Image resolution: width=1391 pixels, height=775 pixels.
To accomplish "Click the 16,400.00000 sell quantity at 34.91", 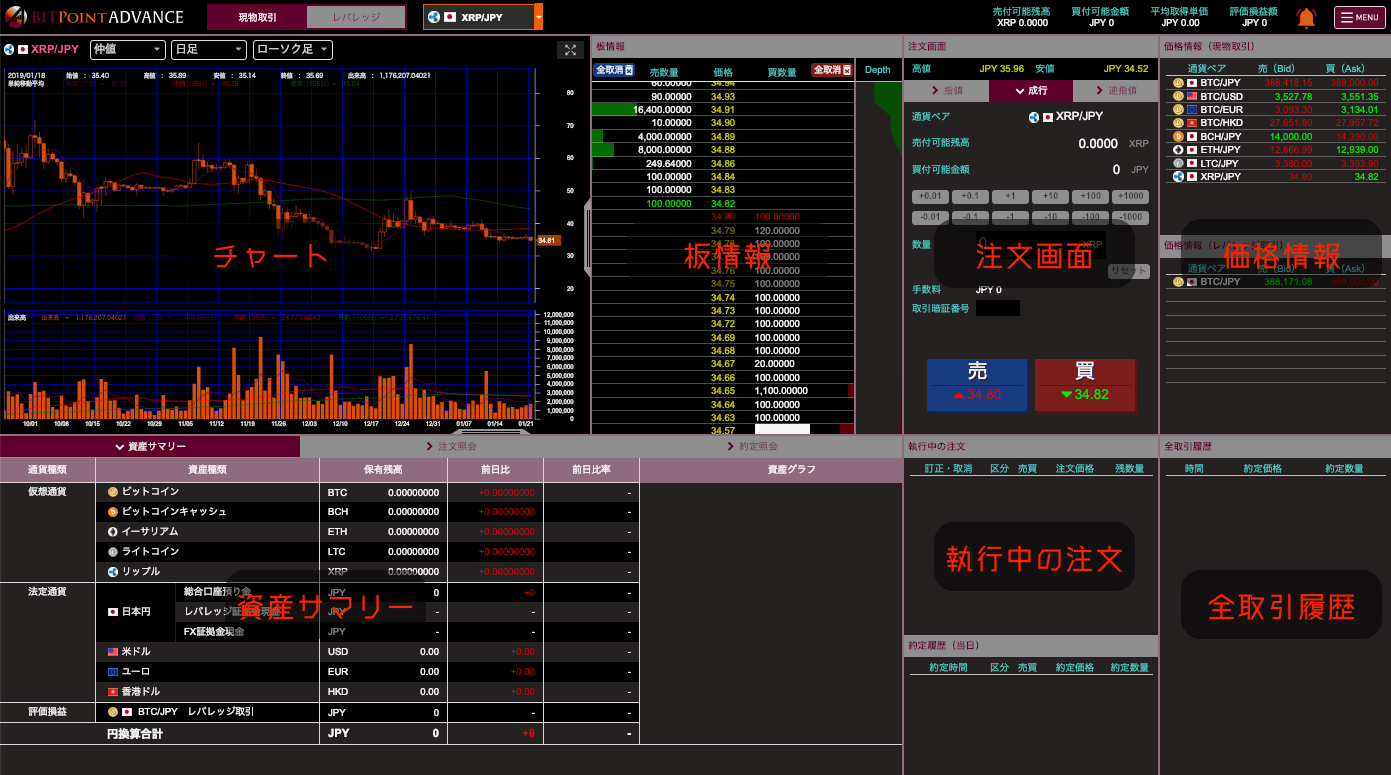I will pos(662,110).
